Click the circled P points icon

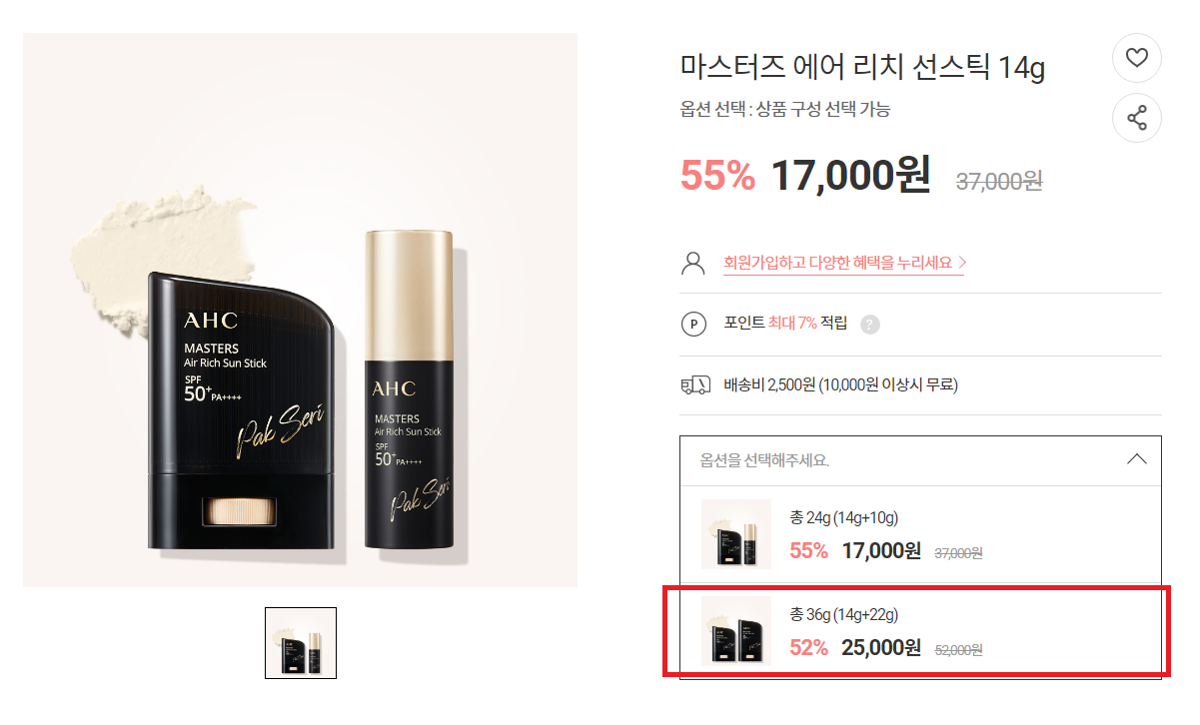(x=693, y=324)
